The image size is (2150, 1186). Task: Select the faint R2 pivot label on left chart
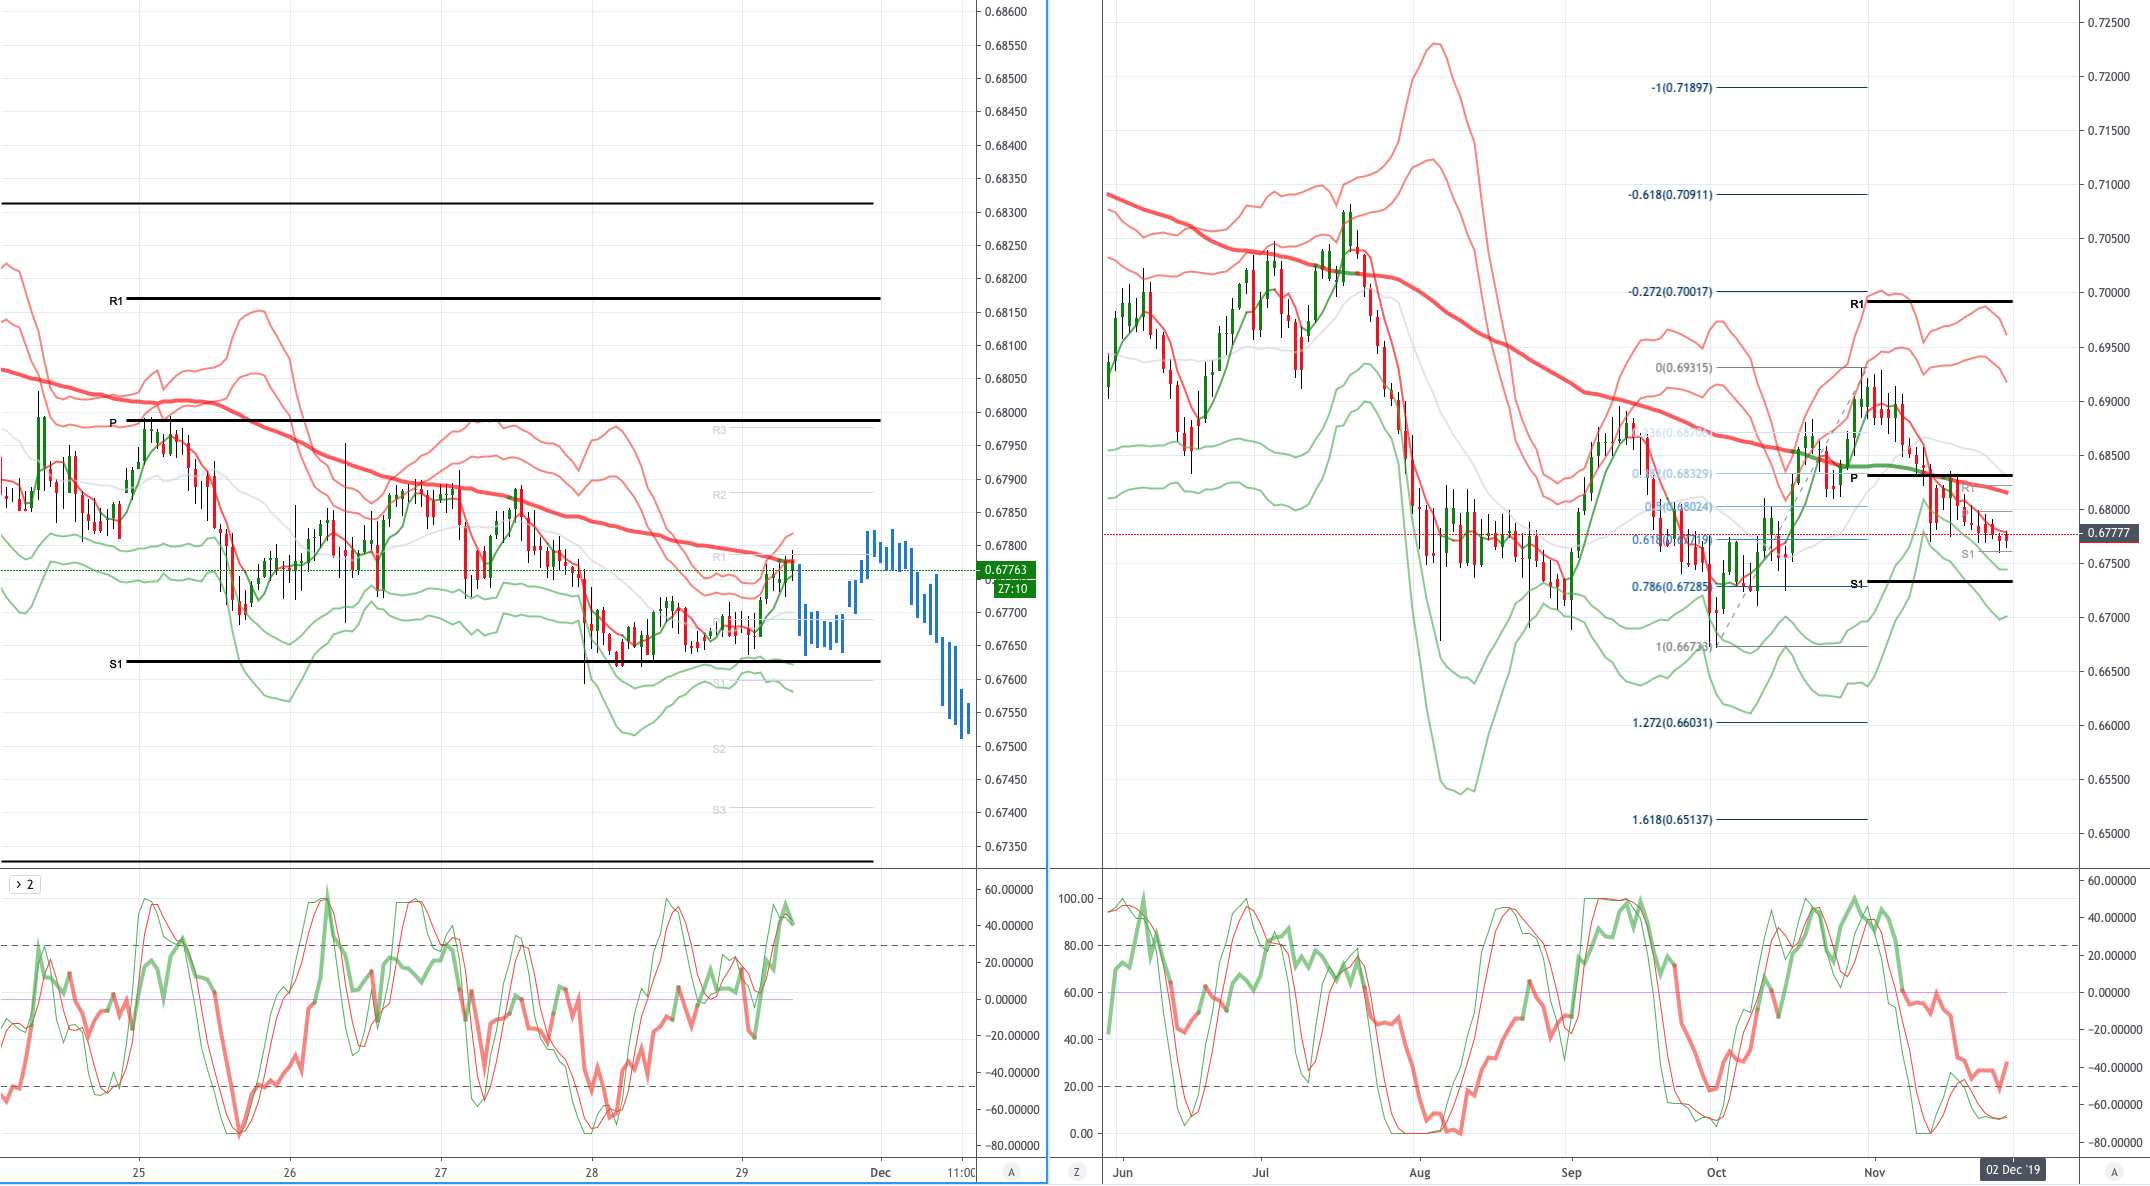(719, 495)
